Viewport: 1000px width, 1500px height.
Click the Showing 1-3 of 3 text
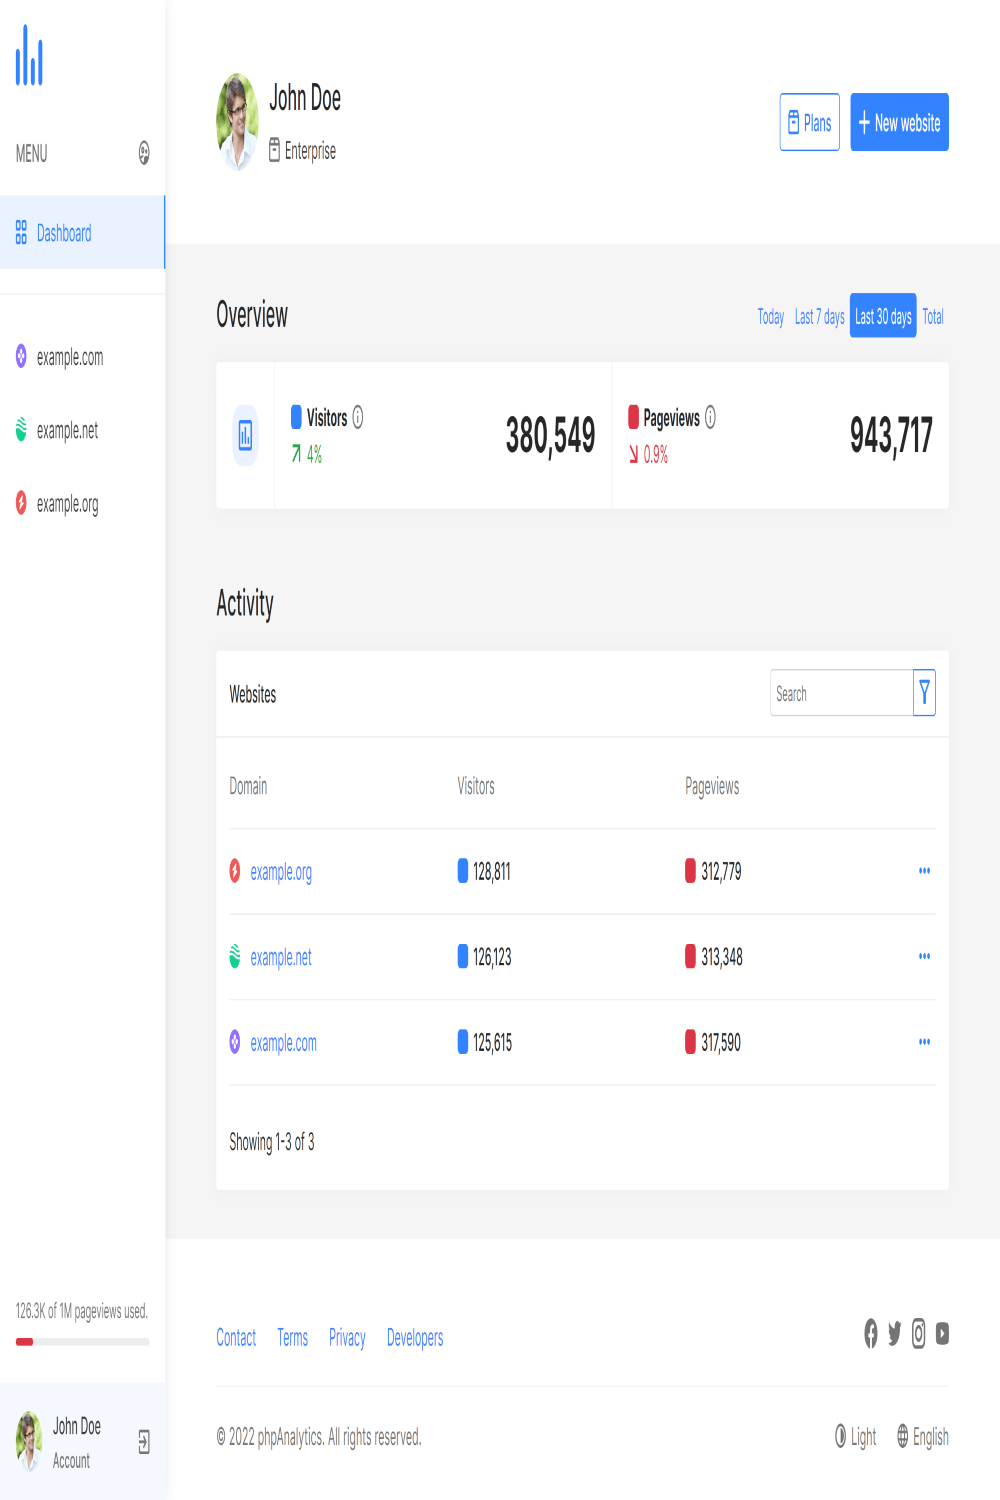point(272,1142)
